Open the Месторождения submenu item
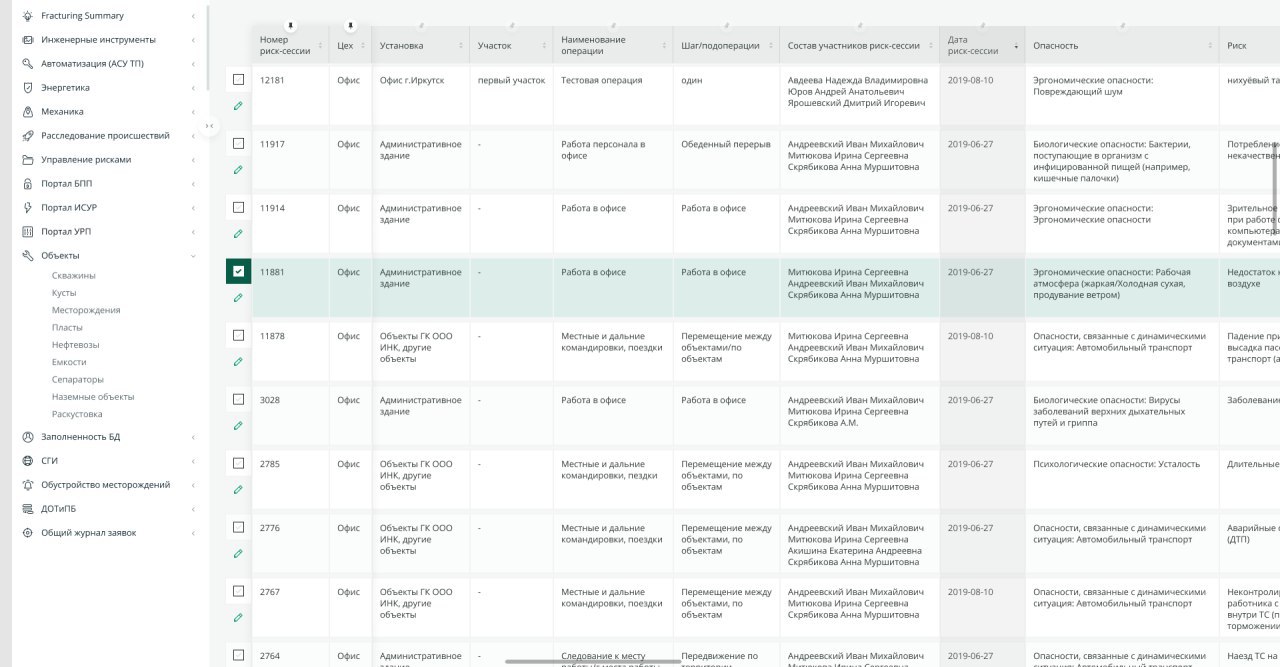1280x667 pixels. point(86,310)
